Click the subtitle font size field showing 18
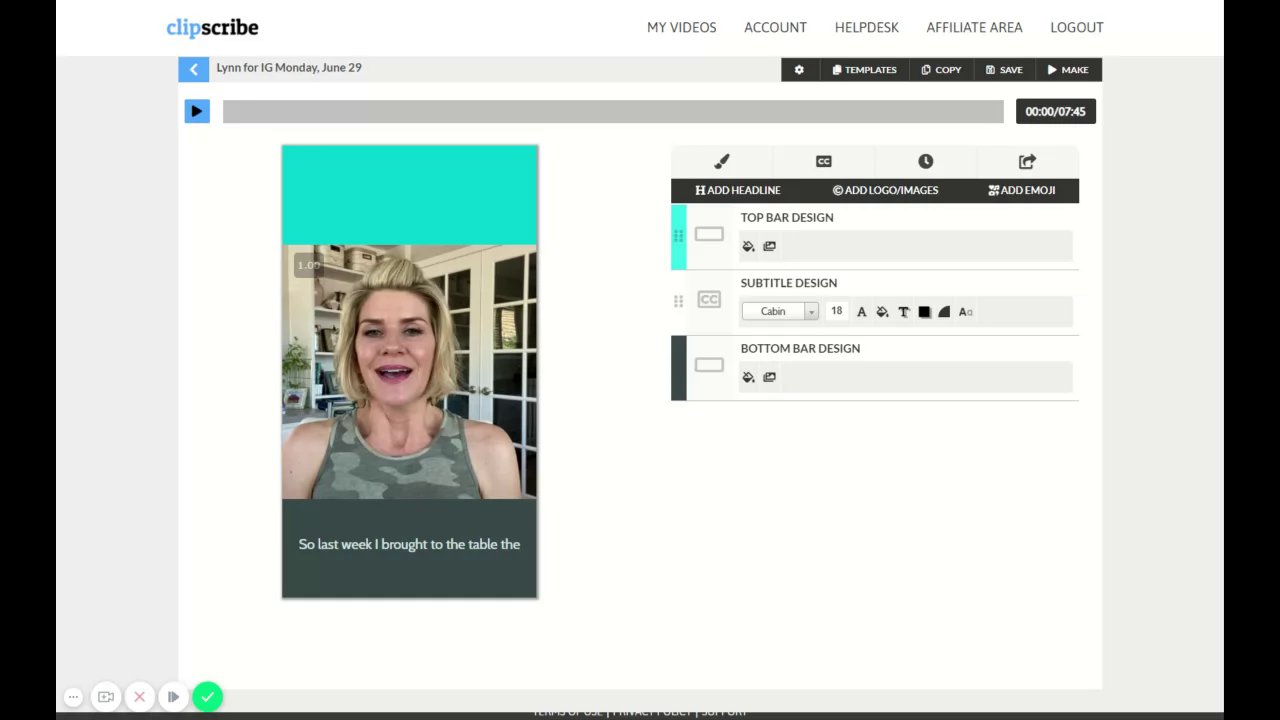Viewport: 1280px width, 720px height. point(837,311)
